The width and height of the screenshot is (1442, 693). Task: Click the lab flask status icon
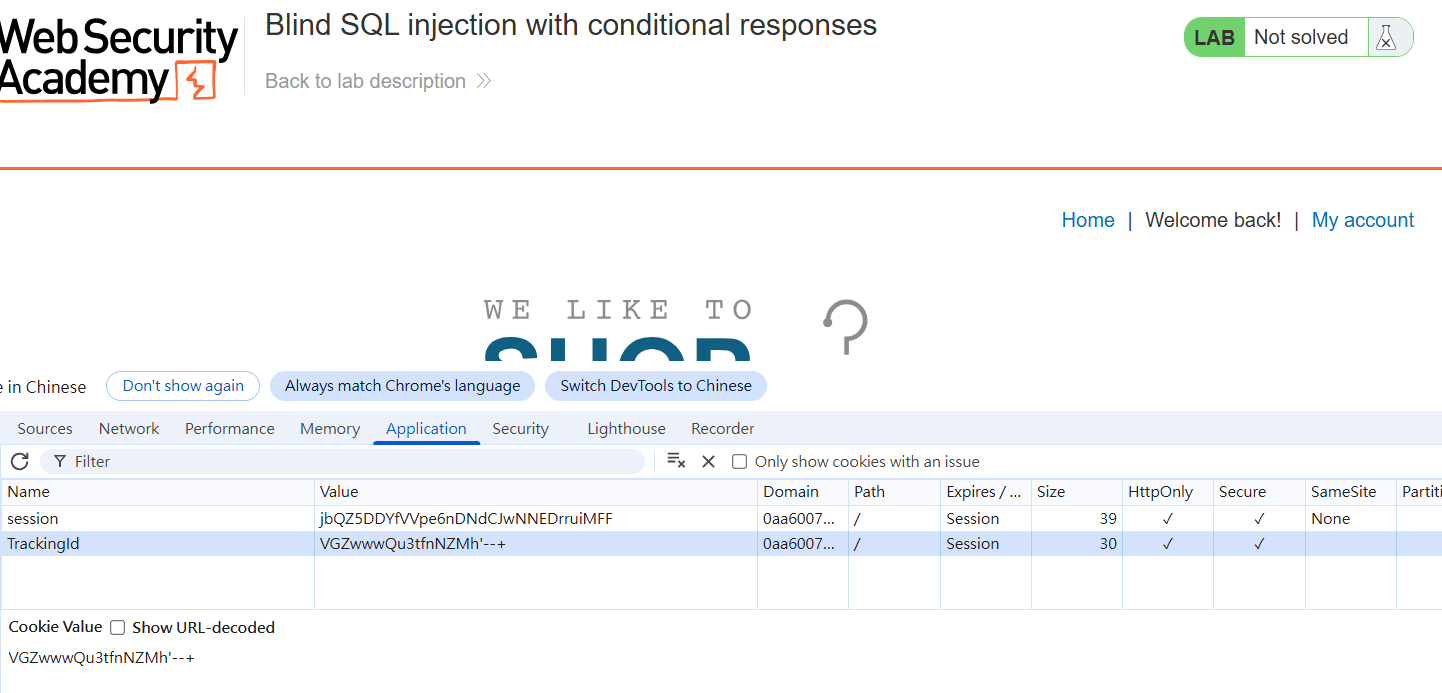(1385, 38)
